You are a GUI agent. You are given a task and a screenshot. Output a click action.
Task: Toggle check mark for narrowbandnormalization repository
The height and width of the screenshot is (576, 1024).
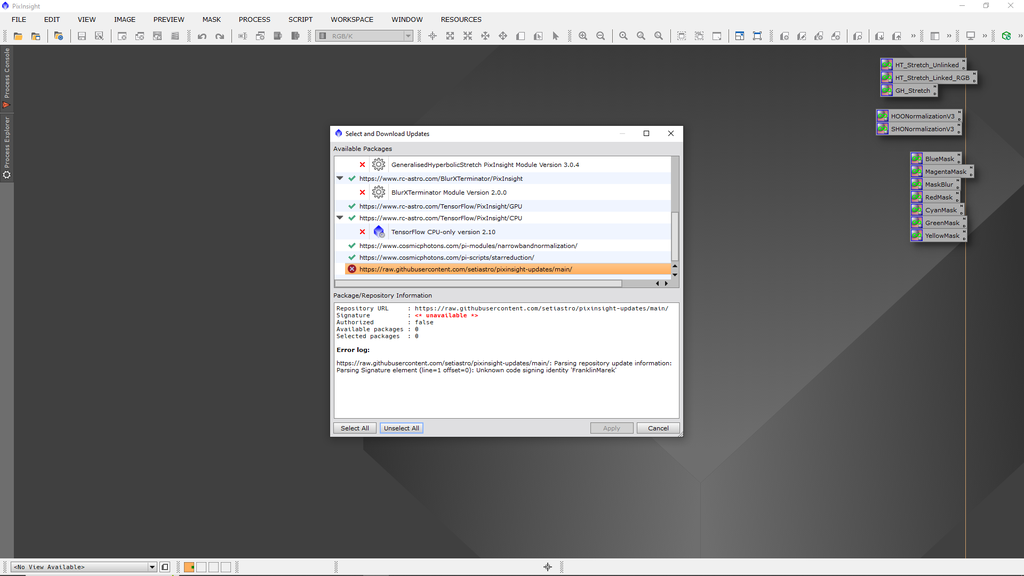[352, 246]
